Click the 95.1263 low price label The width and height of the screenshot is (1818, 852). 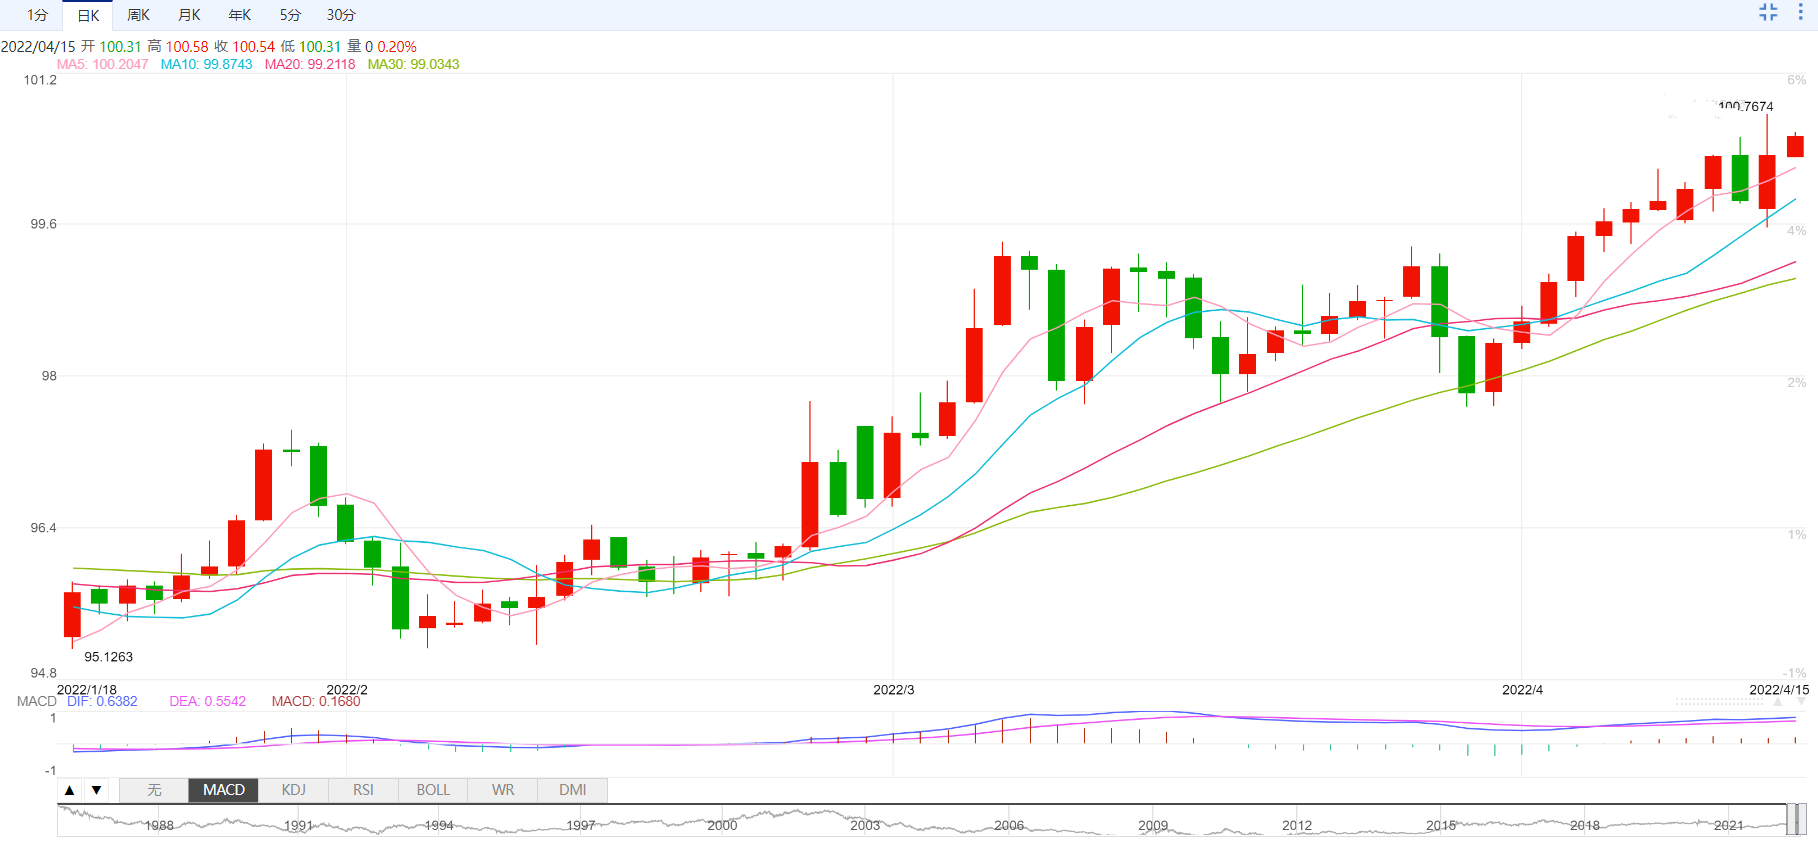(x=108, y=657)
